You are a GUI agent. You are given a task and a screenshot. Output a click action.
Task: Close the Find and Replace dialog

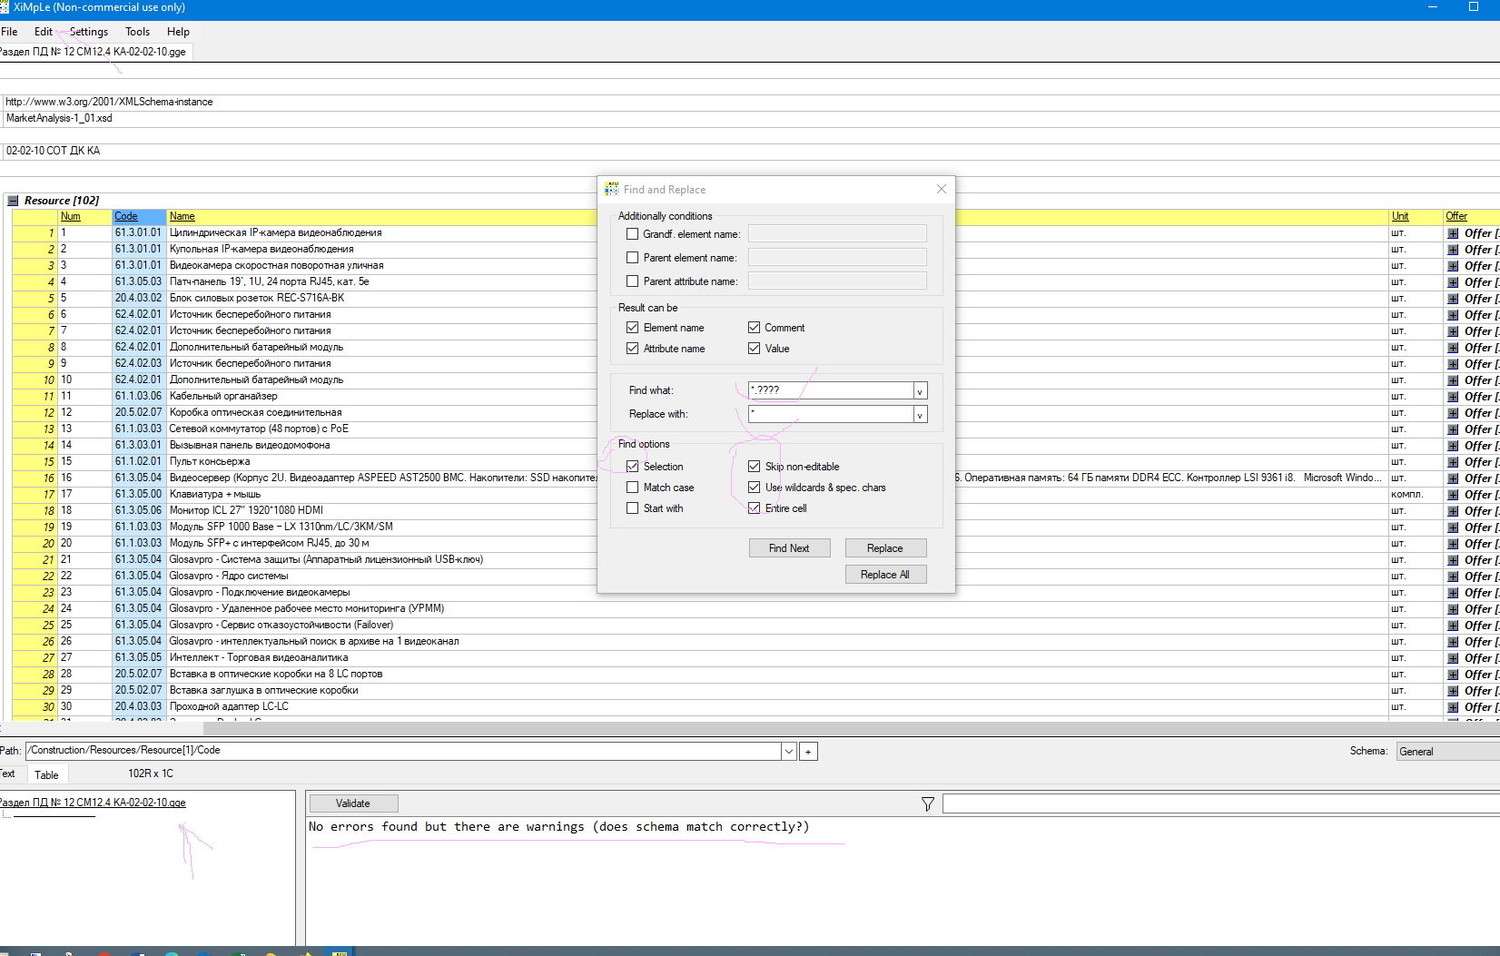coord(940,189)
